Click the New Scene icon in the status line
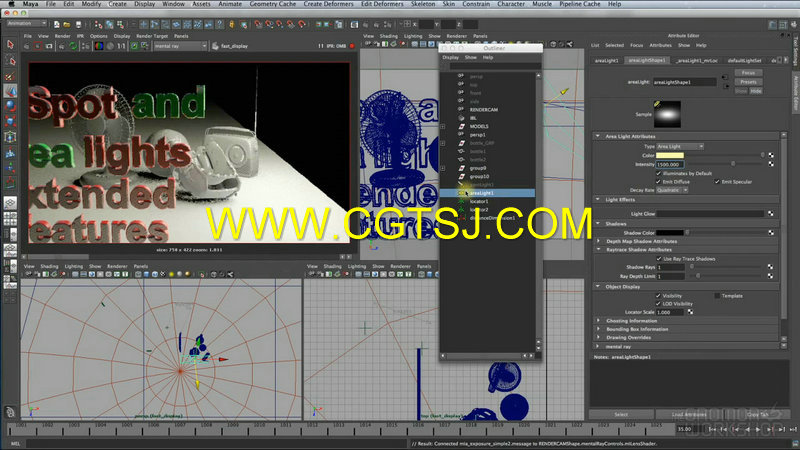 56,24
